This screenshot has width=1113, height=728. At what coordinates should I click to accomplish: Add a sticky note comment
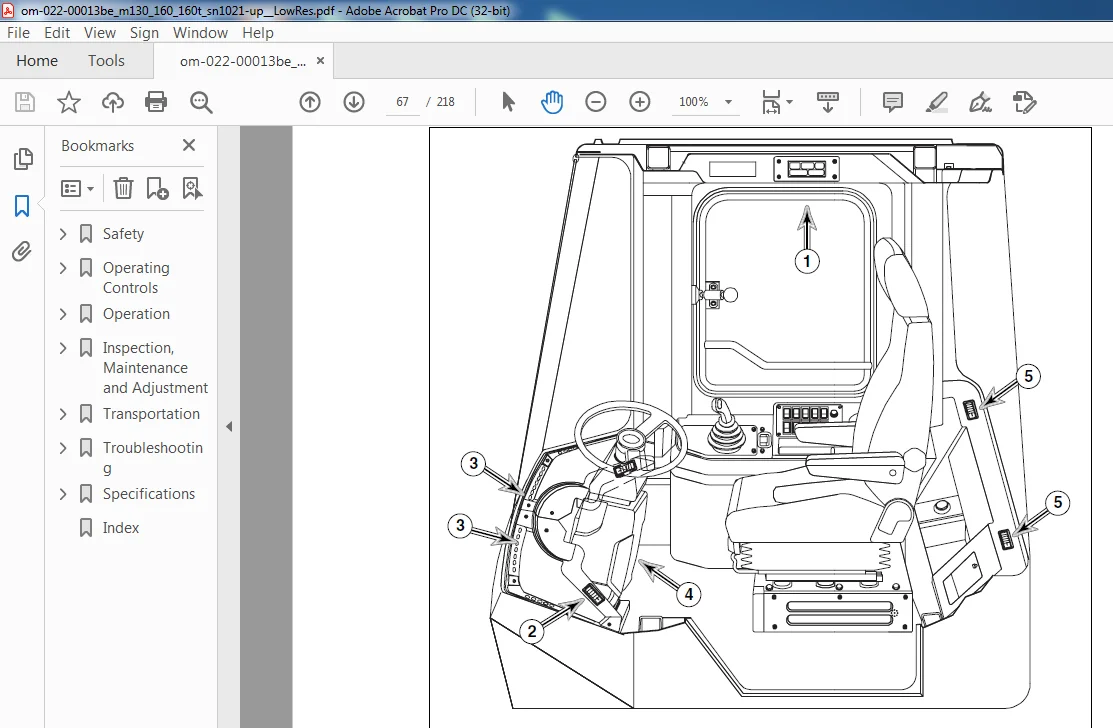pos(893,102)
